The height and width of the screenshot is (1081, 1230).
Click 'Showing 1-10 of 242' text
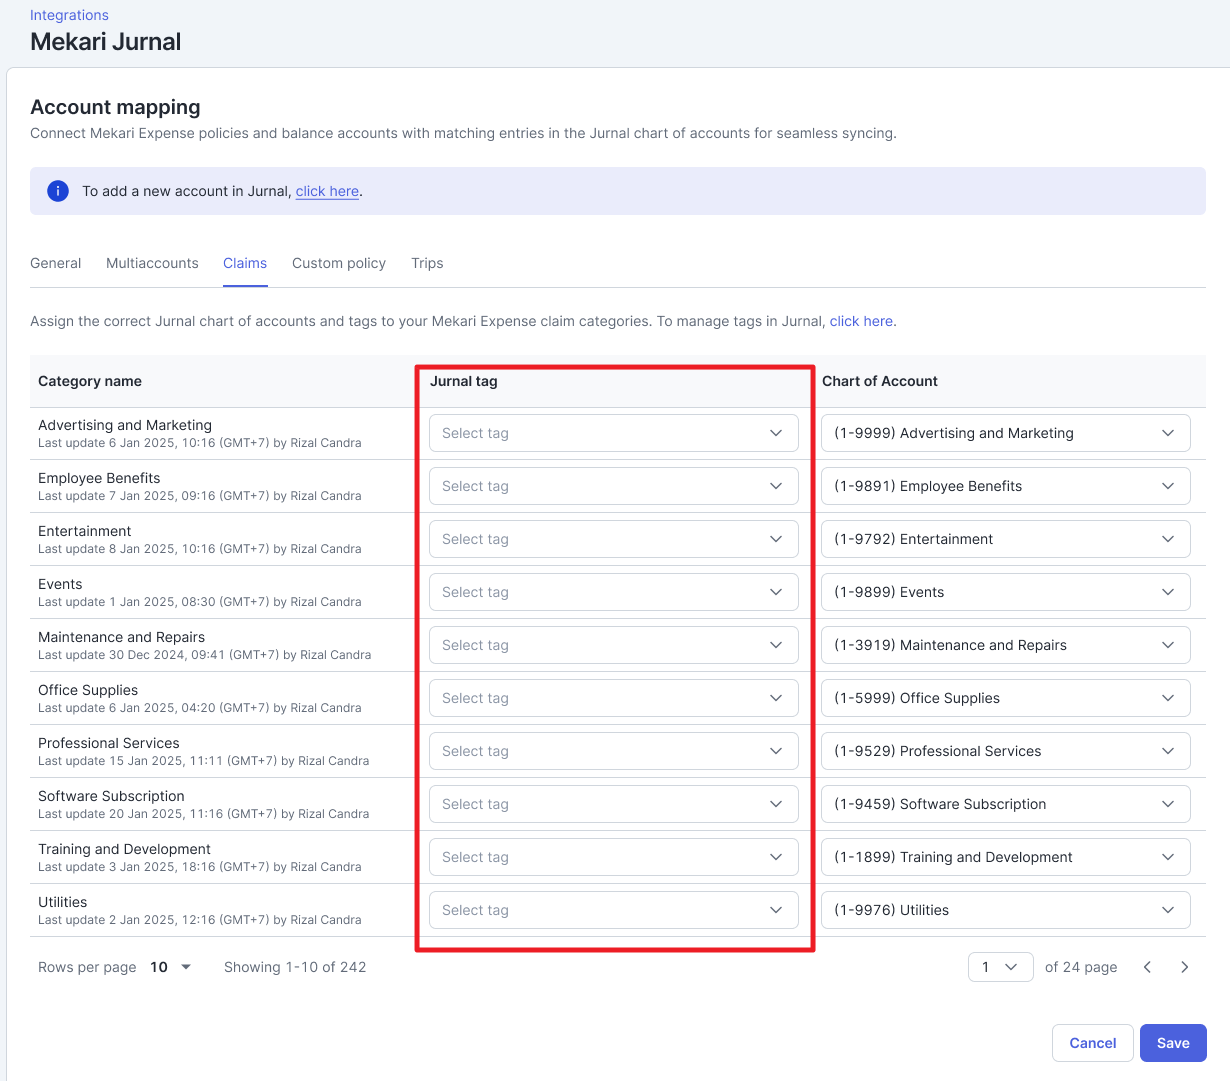tap(295, 967)
